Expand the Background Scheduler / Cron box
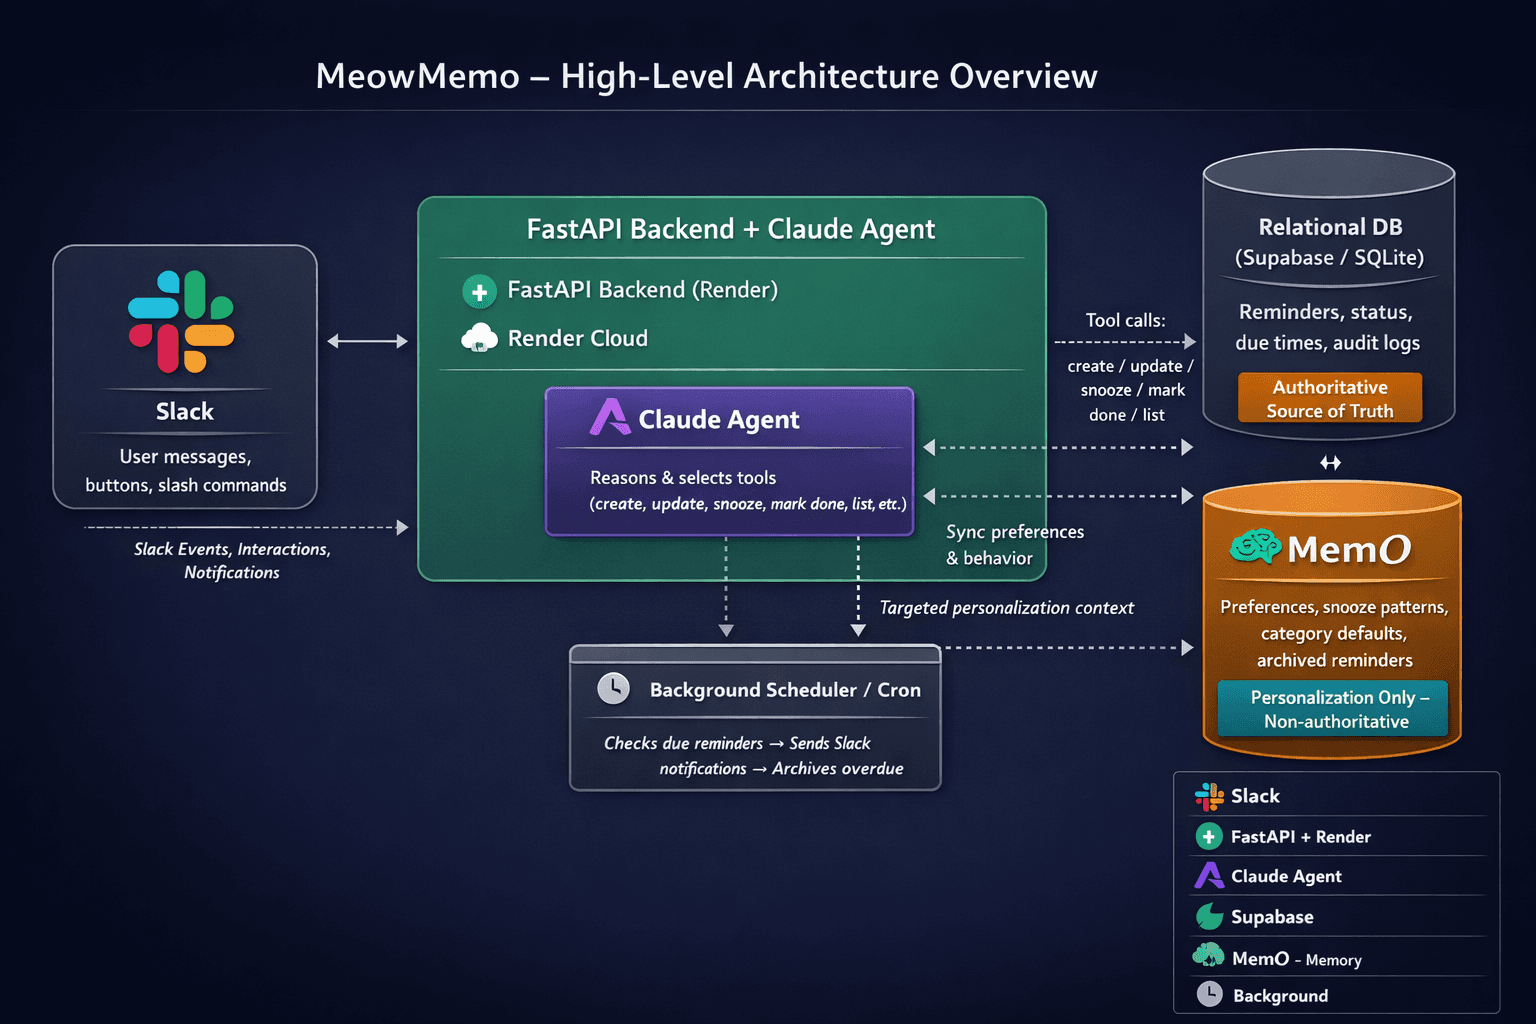 pos(755,718)
